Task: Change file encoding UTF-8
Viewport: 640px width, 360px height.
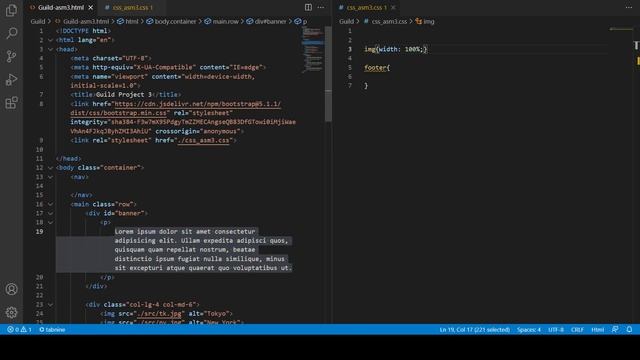Action: pyautogui.click(x=556, y=329)
